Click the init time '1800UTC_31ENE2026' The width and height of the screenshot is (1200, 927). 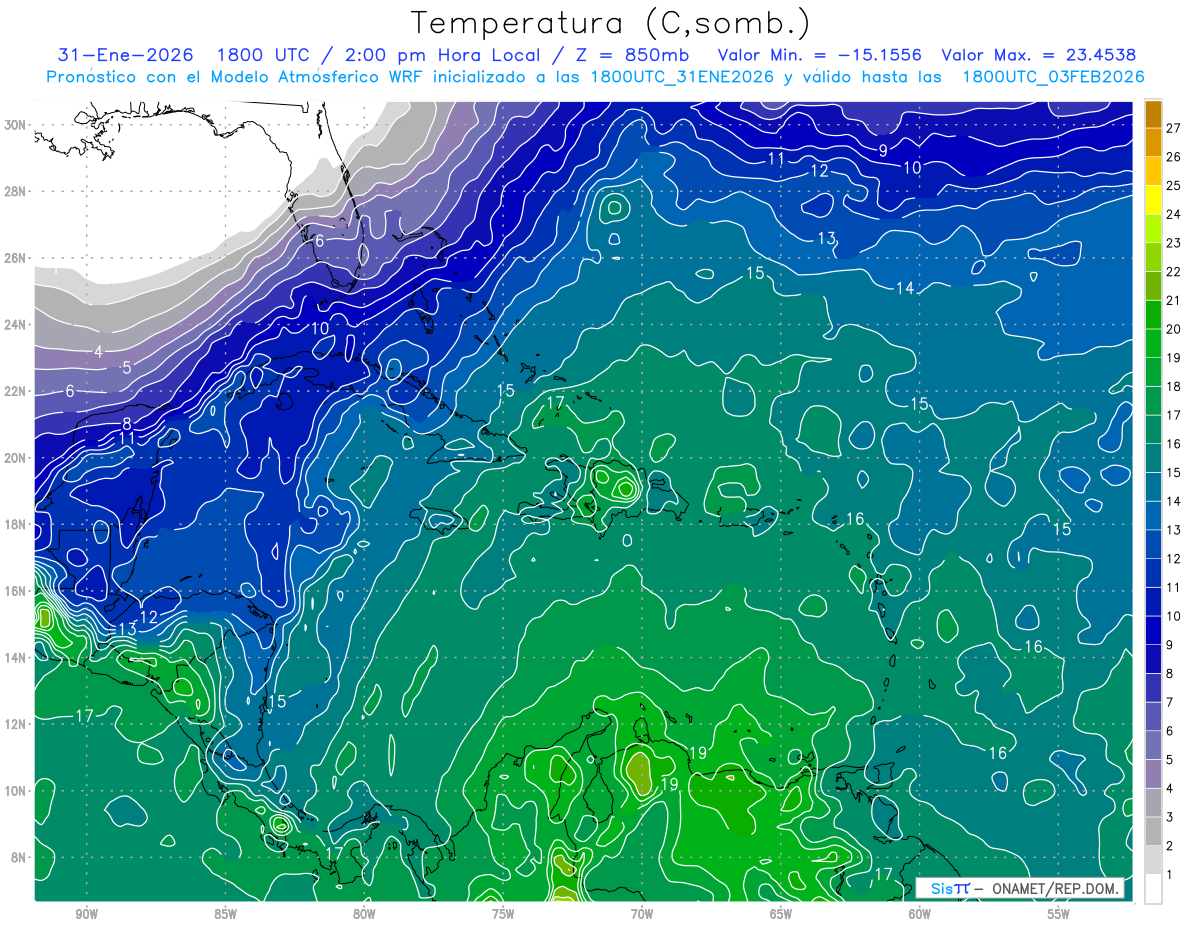682,76
